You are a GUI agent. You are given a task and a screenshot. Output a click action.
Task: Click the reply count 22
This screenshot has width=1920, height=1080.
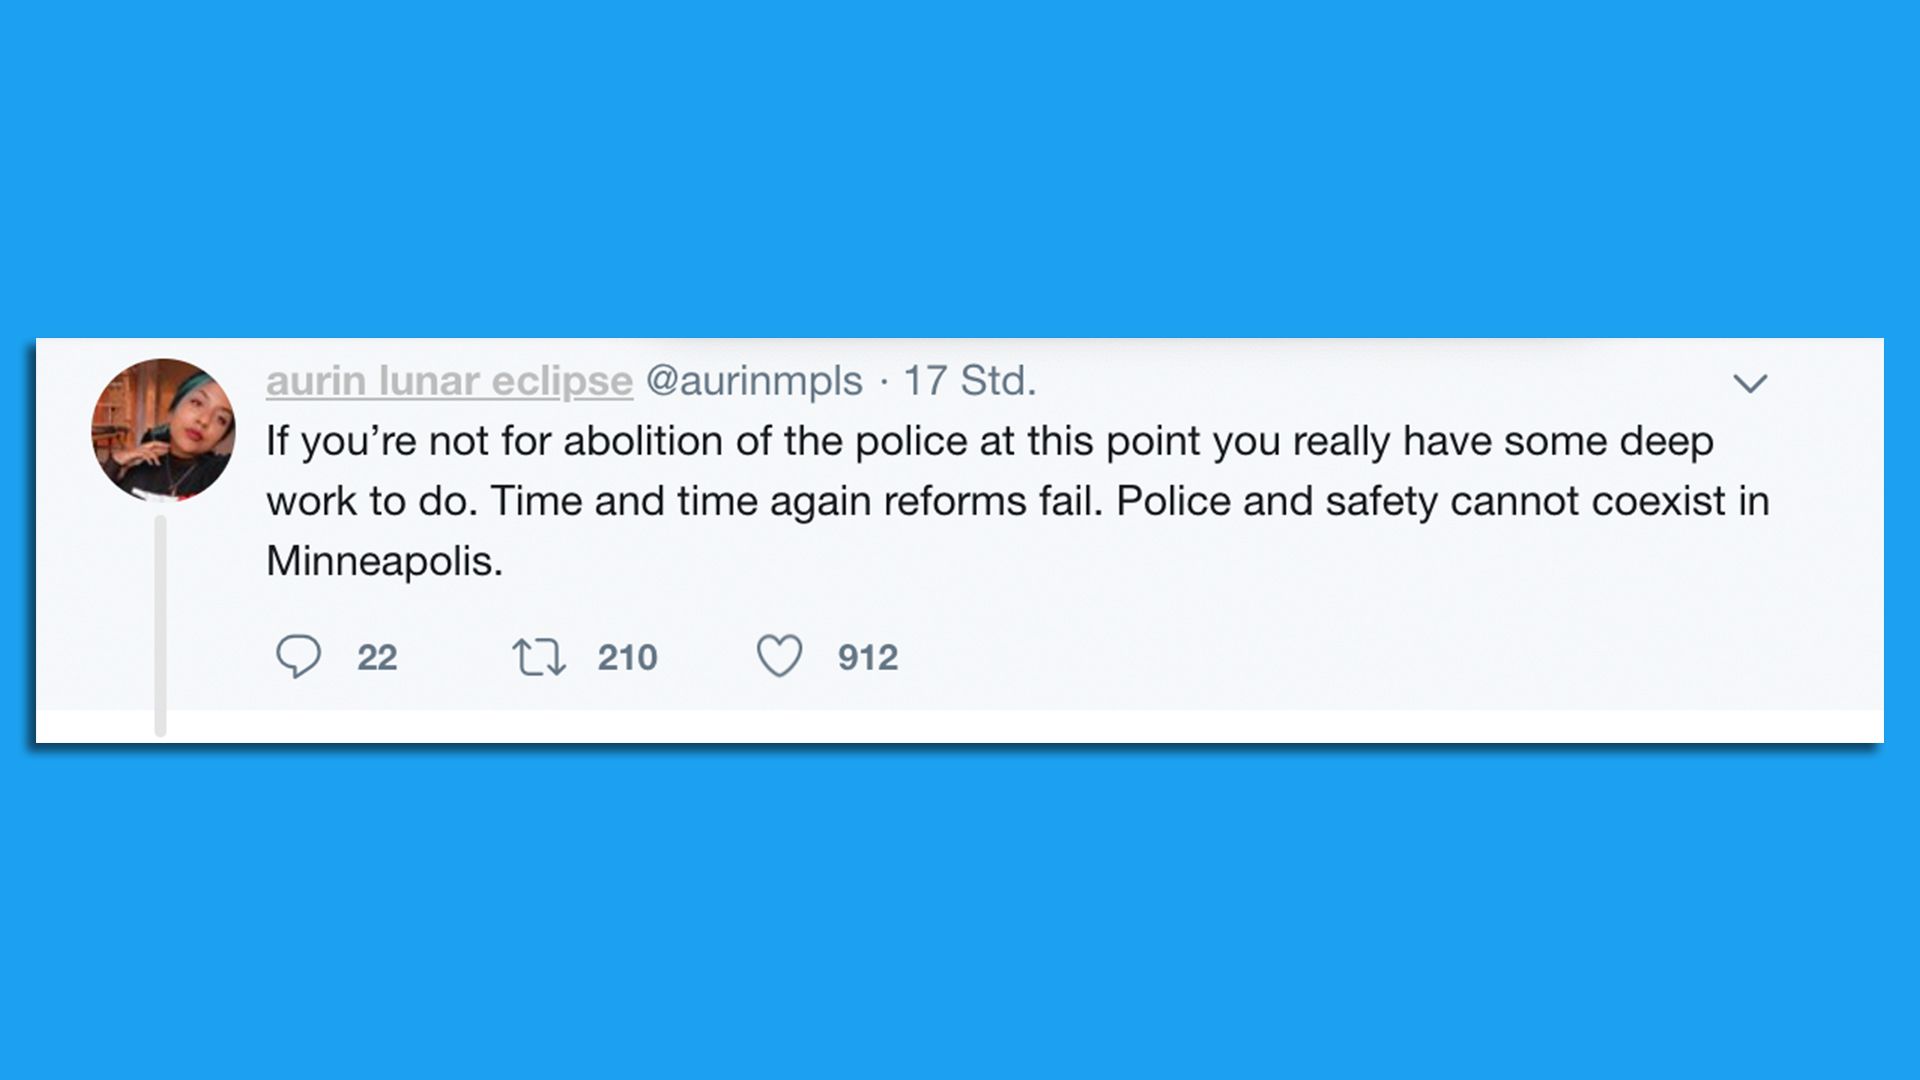(x=377, y=658)
